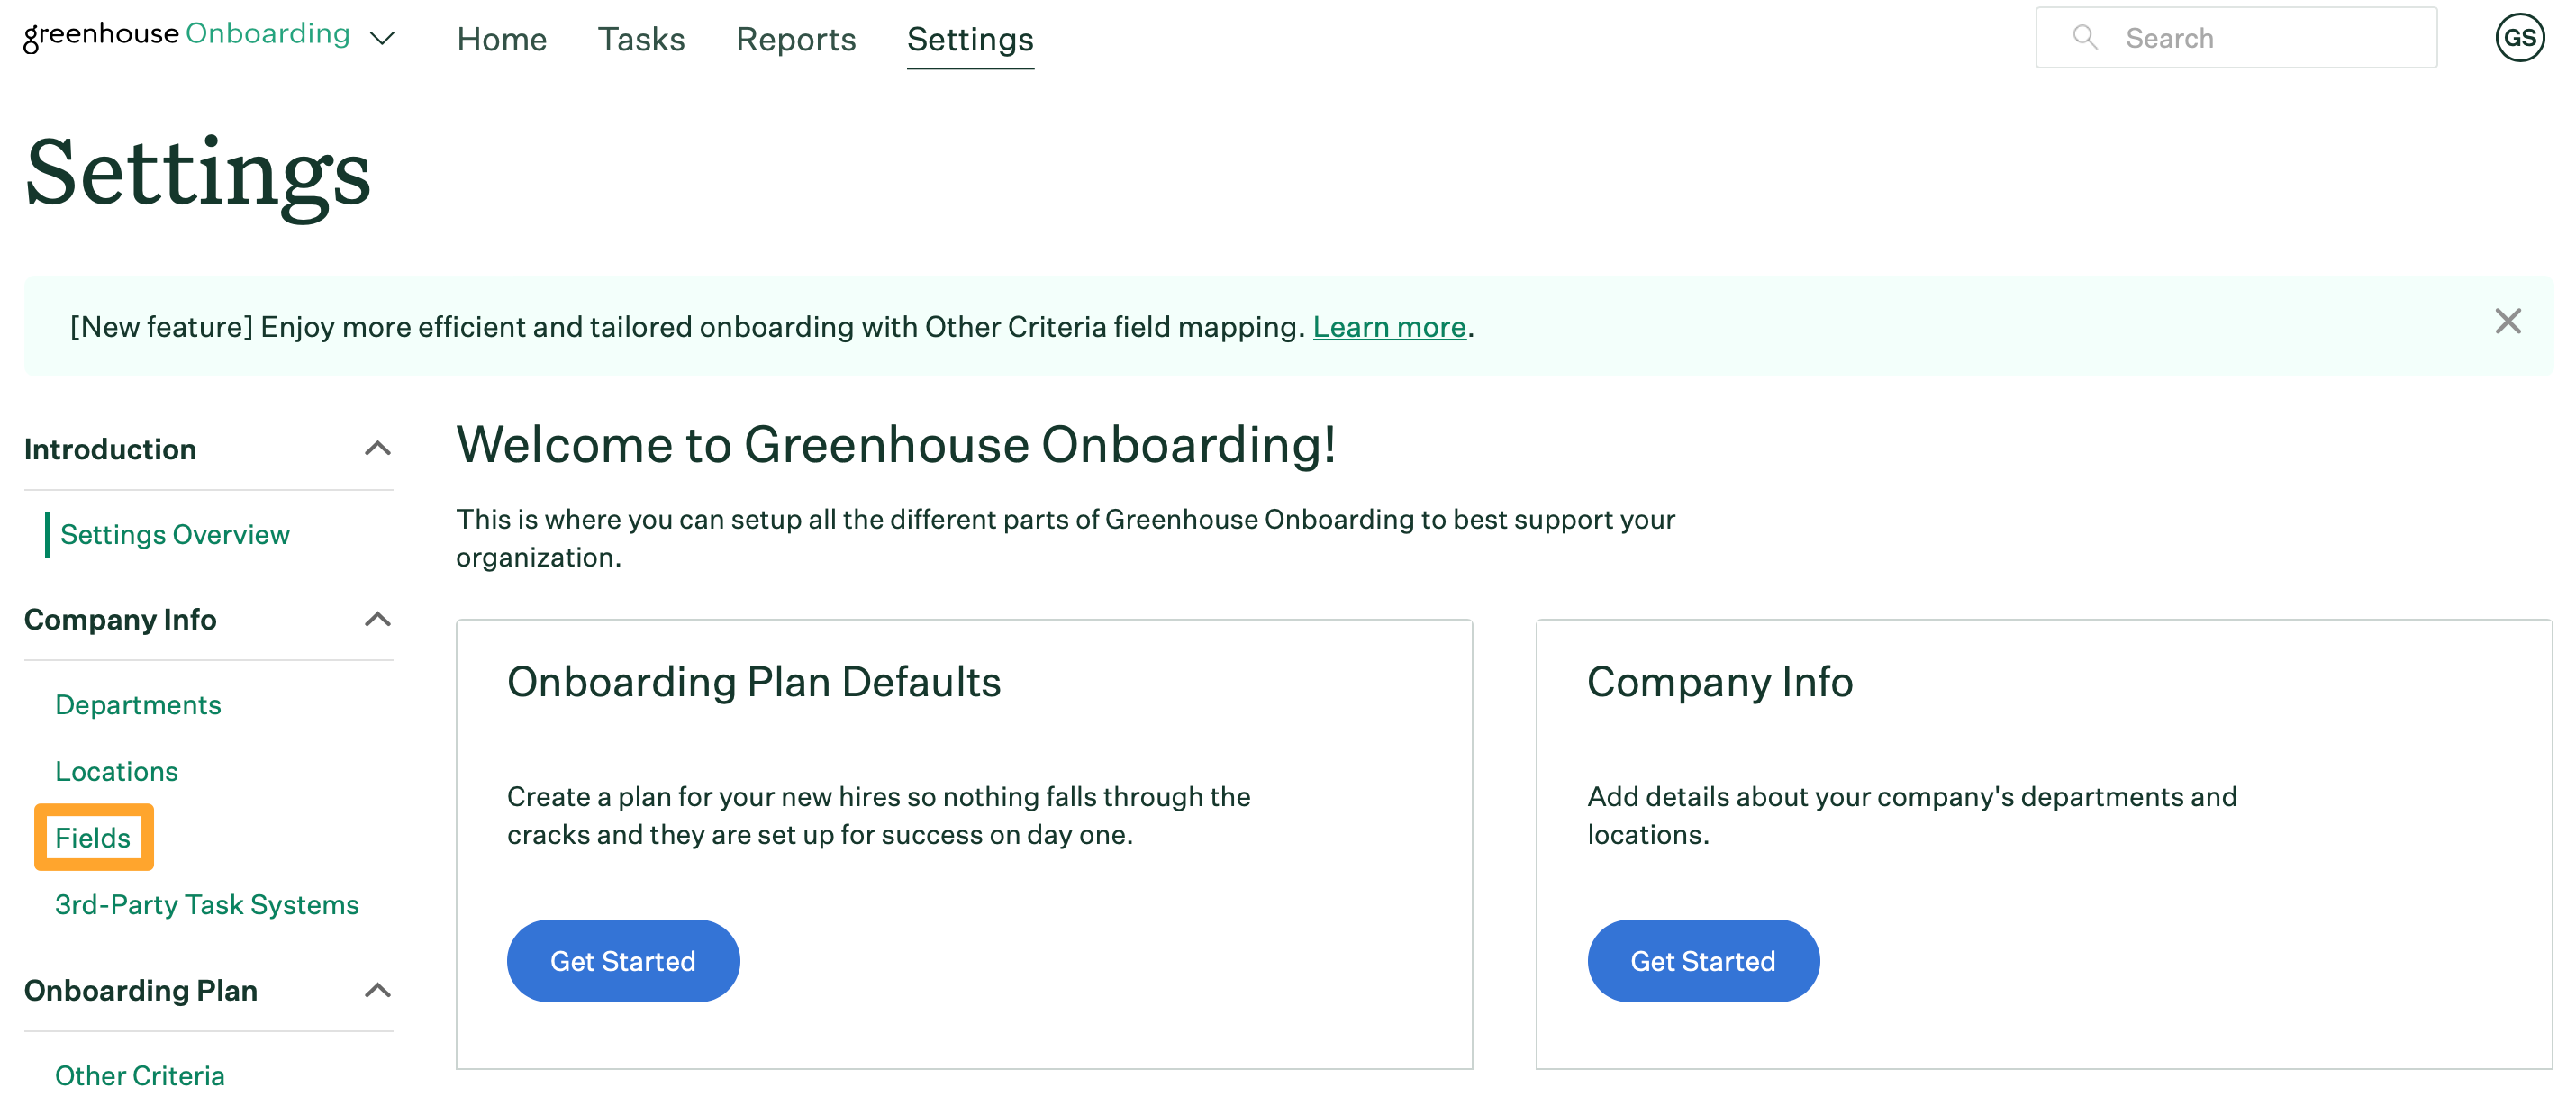Select the Settings tab
The width and height of the screenshot is (2576, 1097).
[970, 39]
